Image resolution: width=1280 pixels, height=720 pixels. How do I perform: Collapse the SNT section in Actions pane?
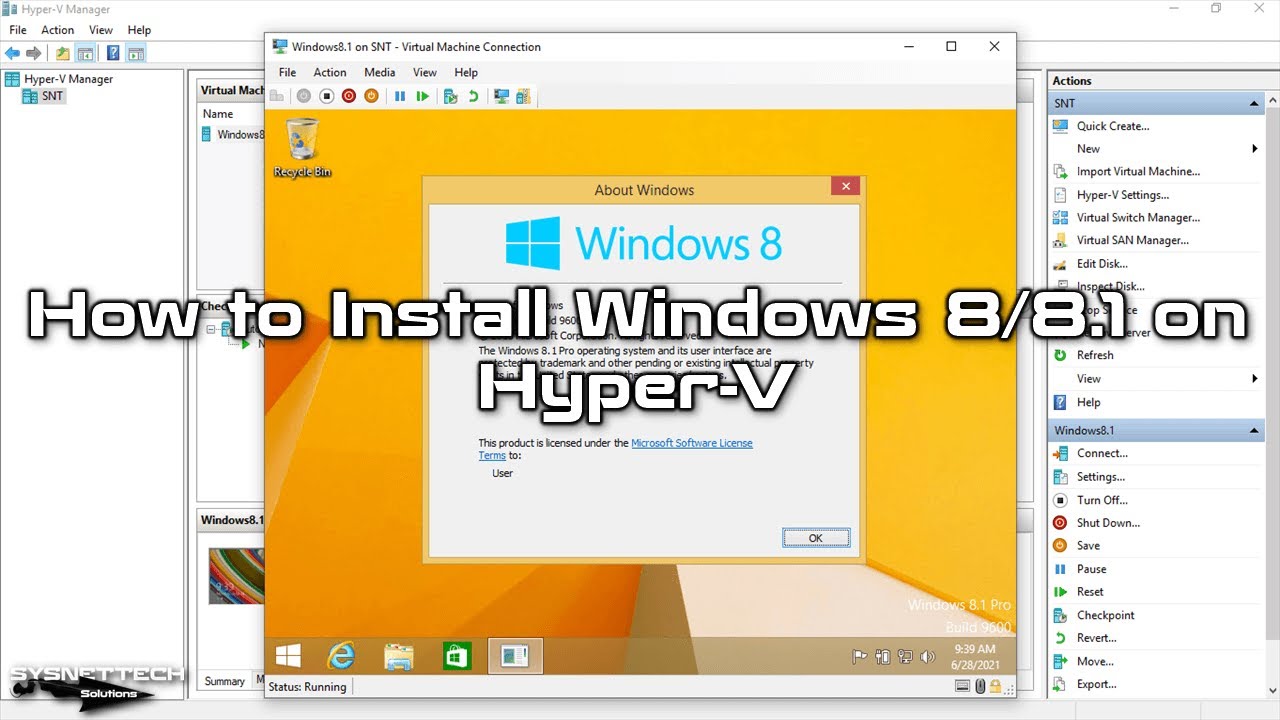1254,104
